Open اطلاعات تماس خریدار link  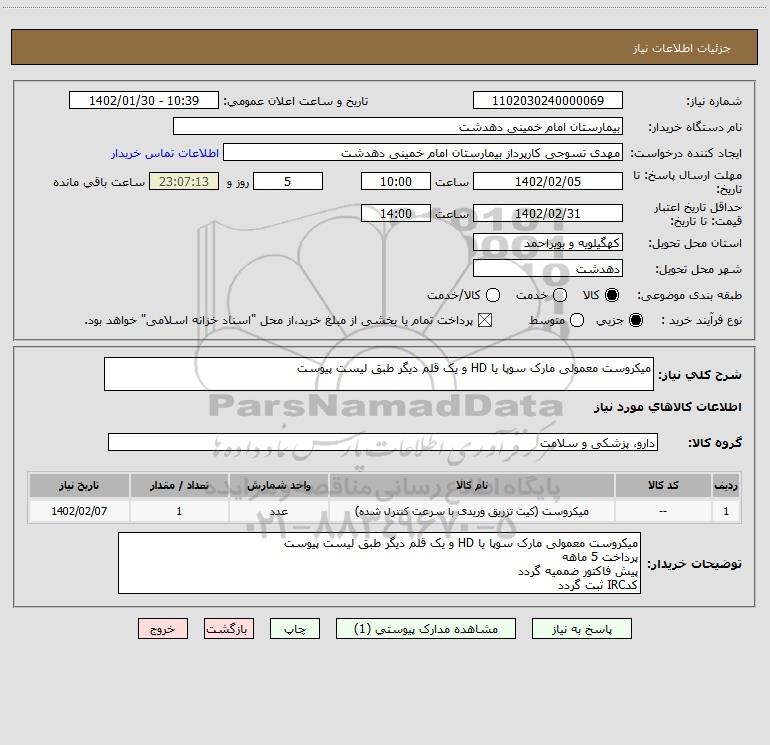165,153
